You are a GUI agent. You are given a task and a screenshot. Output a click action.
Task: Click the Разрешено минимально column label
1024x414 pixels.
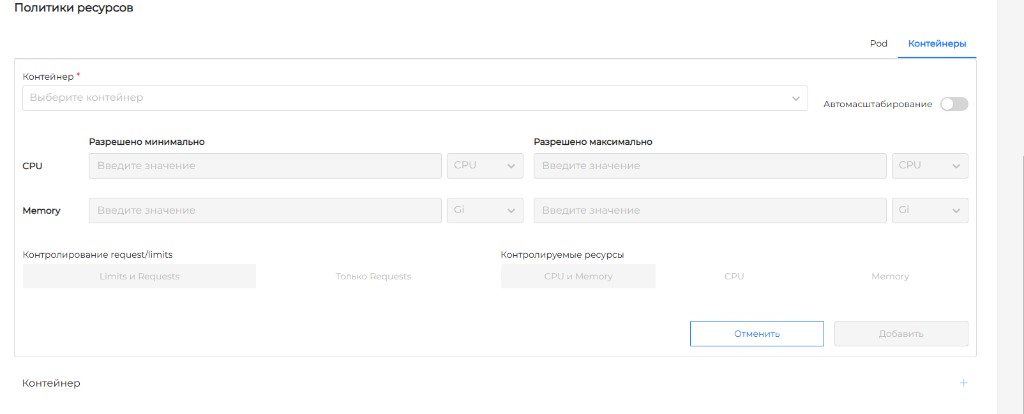pyautogui.click(x=147, y=142)
